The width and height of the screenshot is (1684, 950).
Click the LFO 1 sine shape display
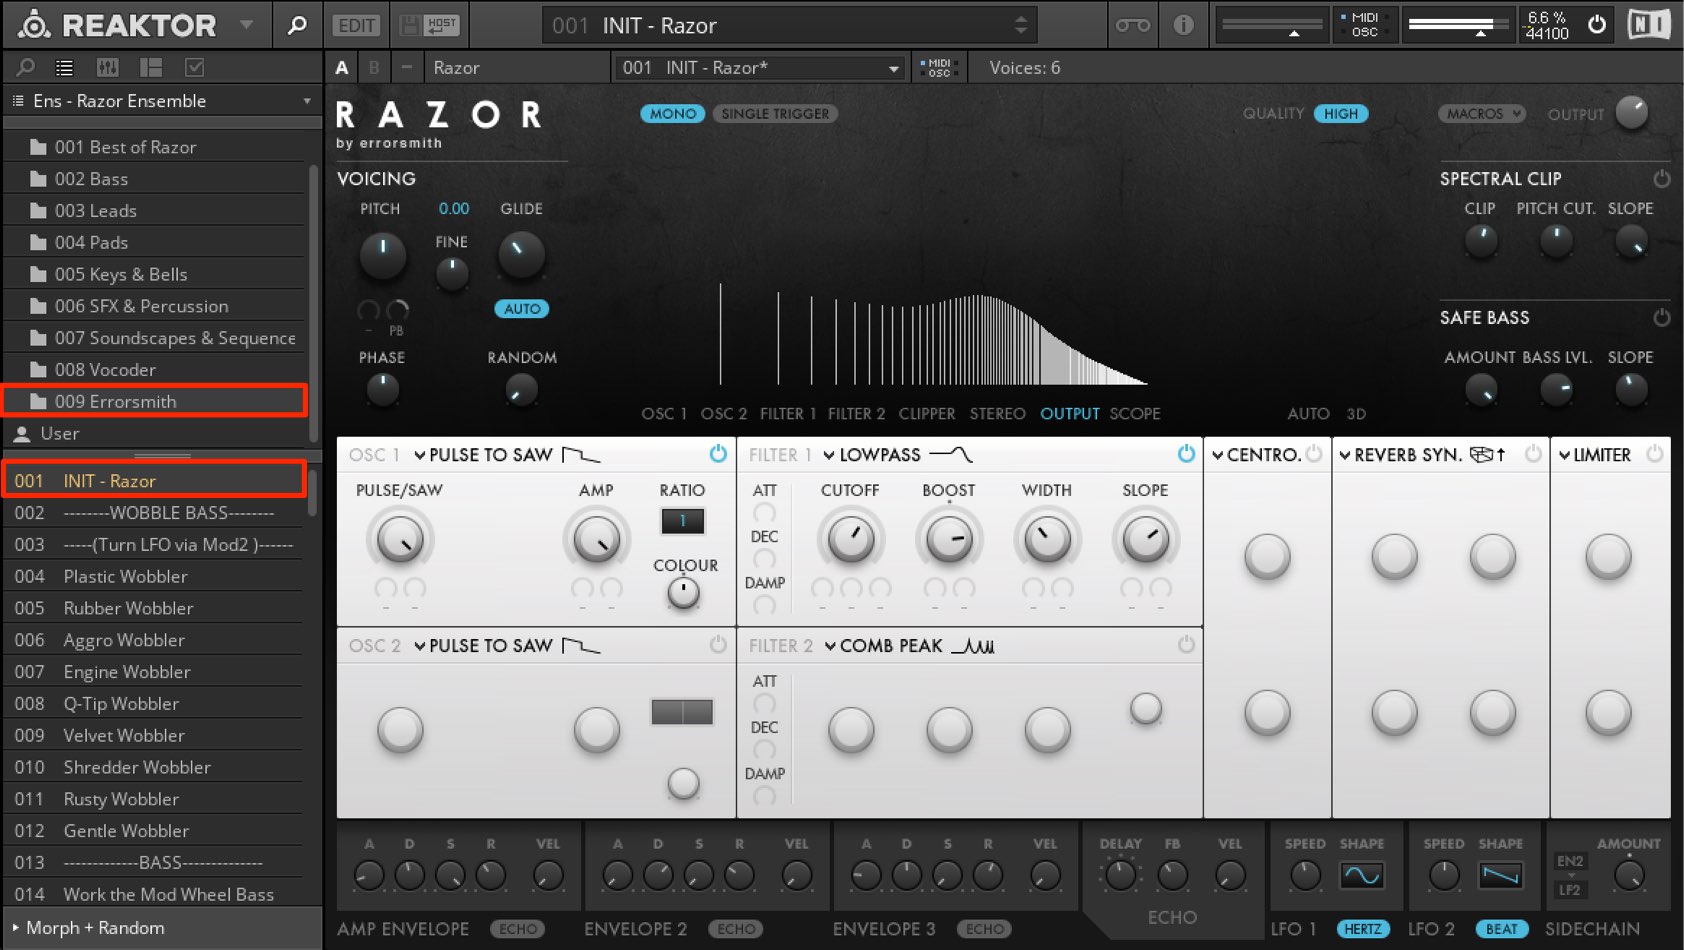pos(1362,875)
